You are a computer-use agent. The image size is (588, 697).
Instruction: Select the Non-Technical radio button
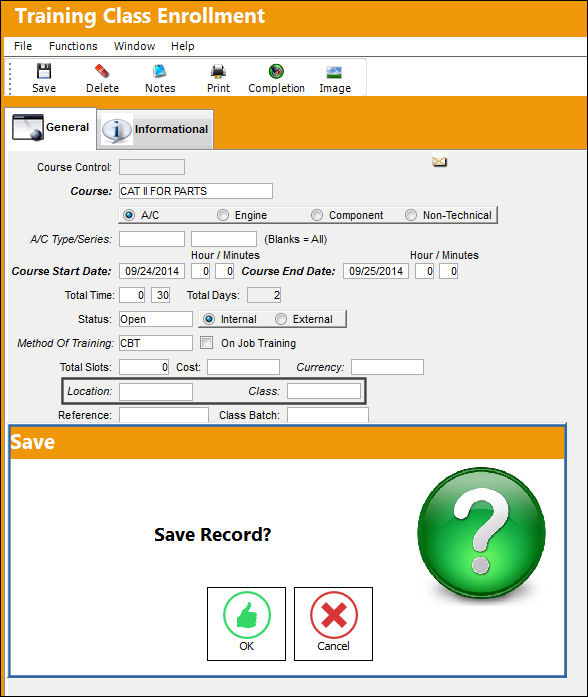(x=411, y=215)
